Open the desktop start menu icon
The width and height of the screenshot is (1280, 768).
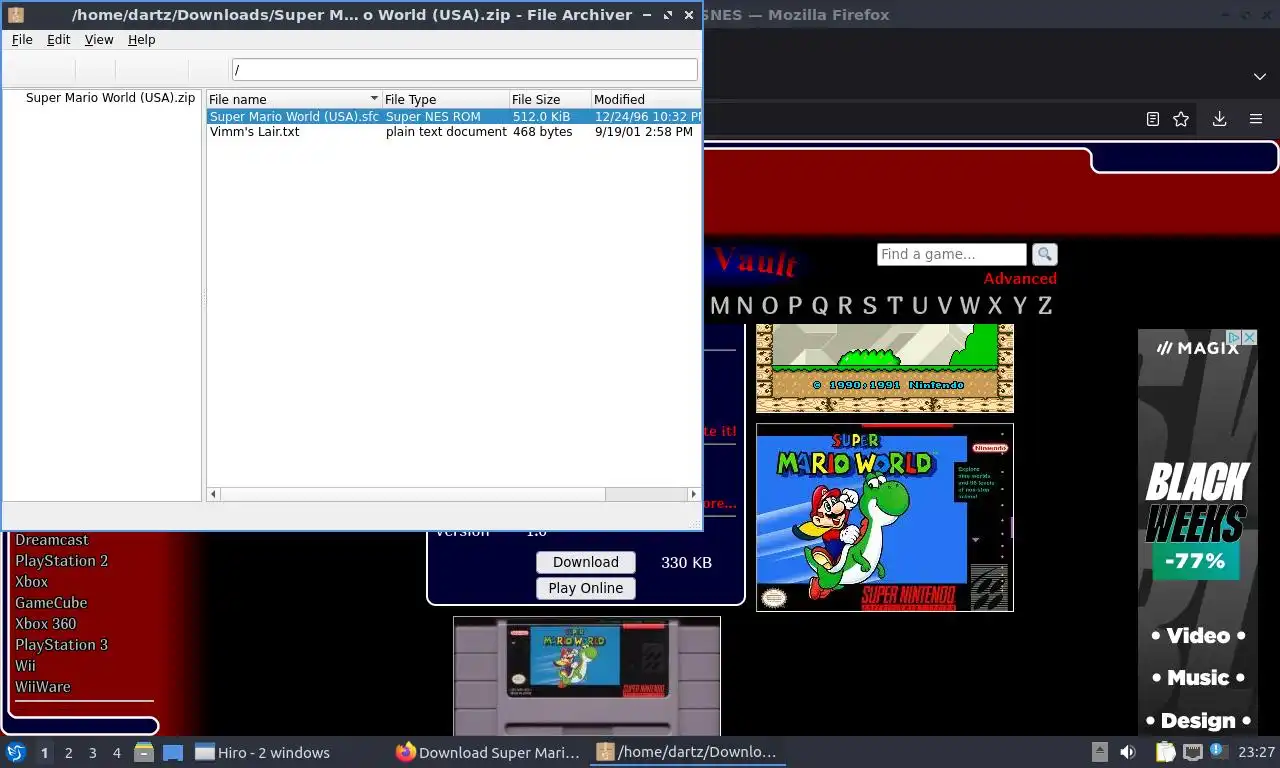[16, 752]
